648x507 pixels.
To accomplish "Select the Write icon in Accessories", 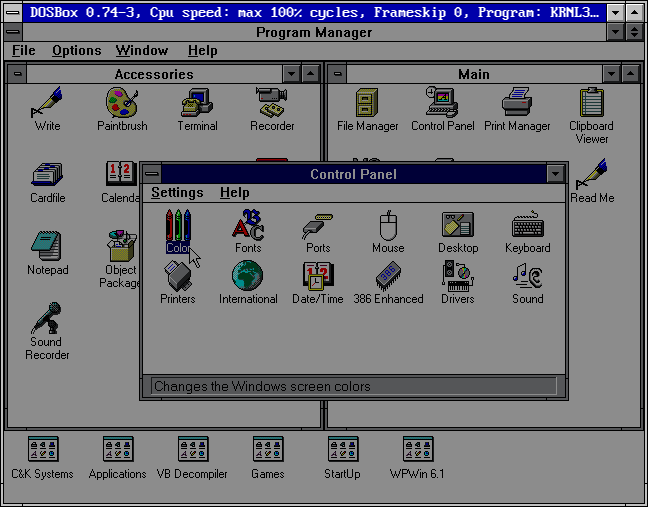I will (x=47, y=109).
